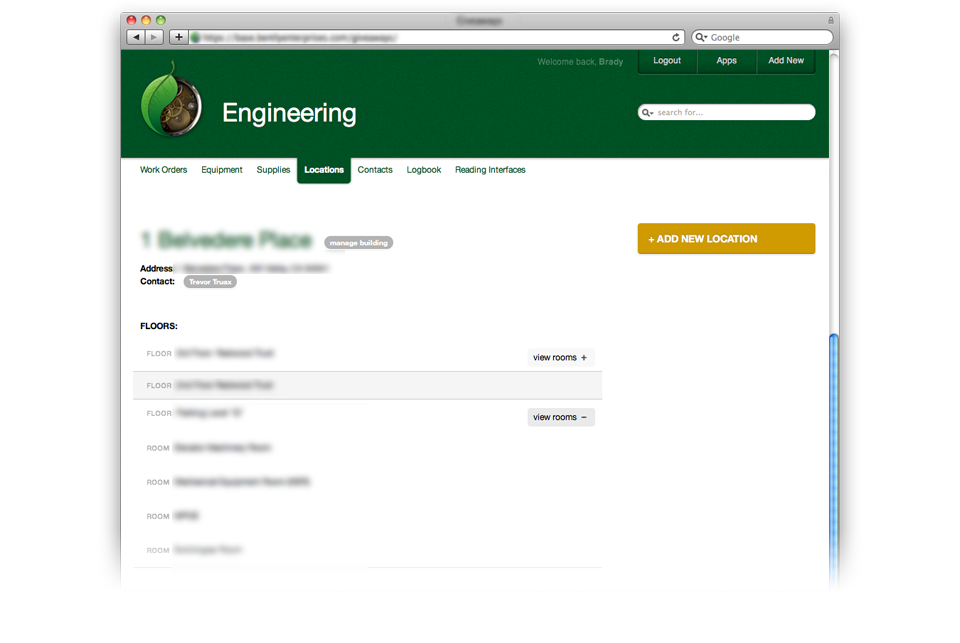Collapse rooms with 'view rooms –' button
Viewport: 960px width, 643px height.
pyautogui.click(x=560, y=417)
